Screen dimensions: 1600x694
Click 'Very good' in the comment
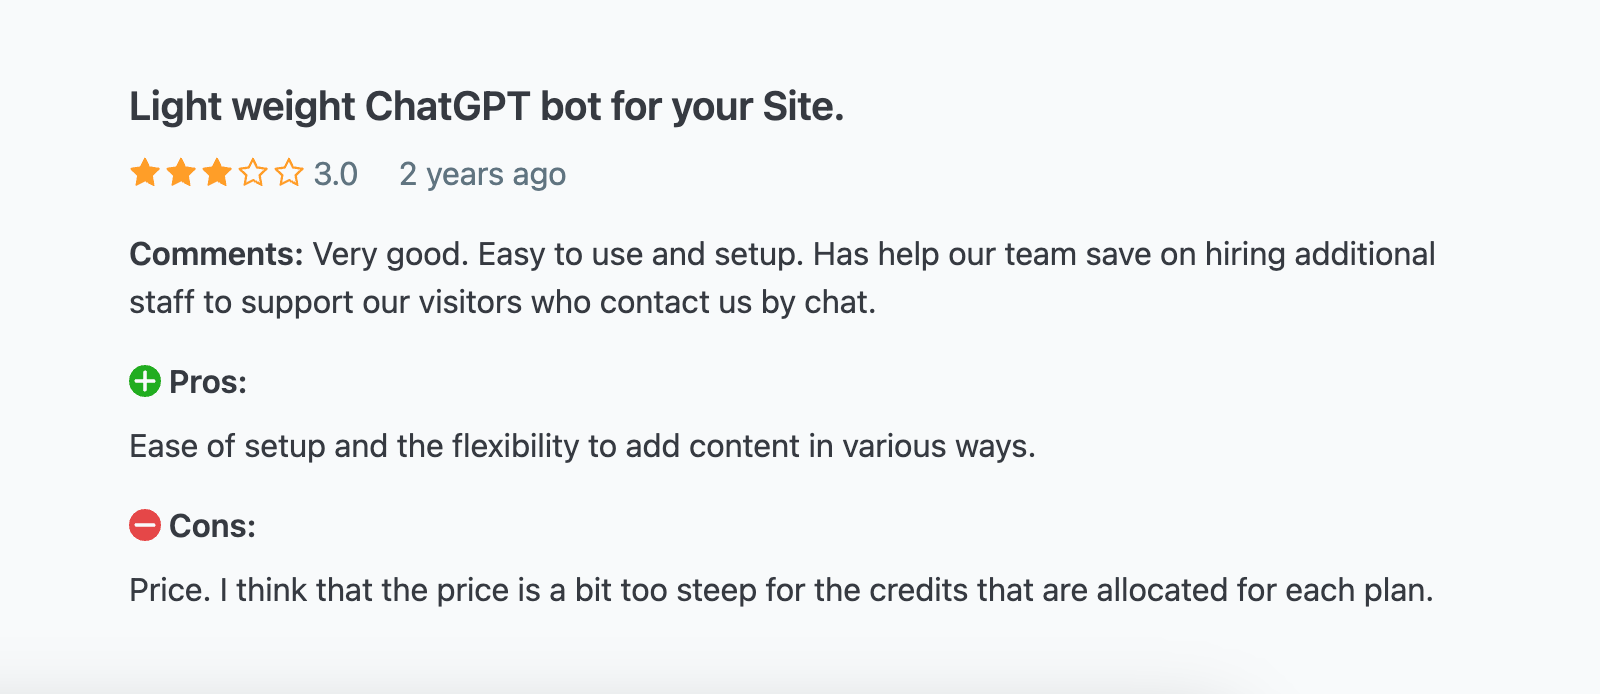(389, 254)
